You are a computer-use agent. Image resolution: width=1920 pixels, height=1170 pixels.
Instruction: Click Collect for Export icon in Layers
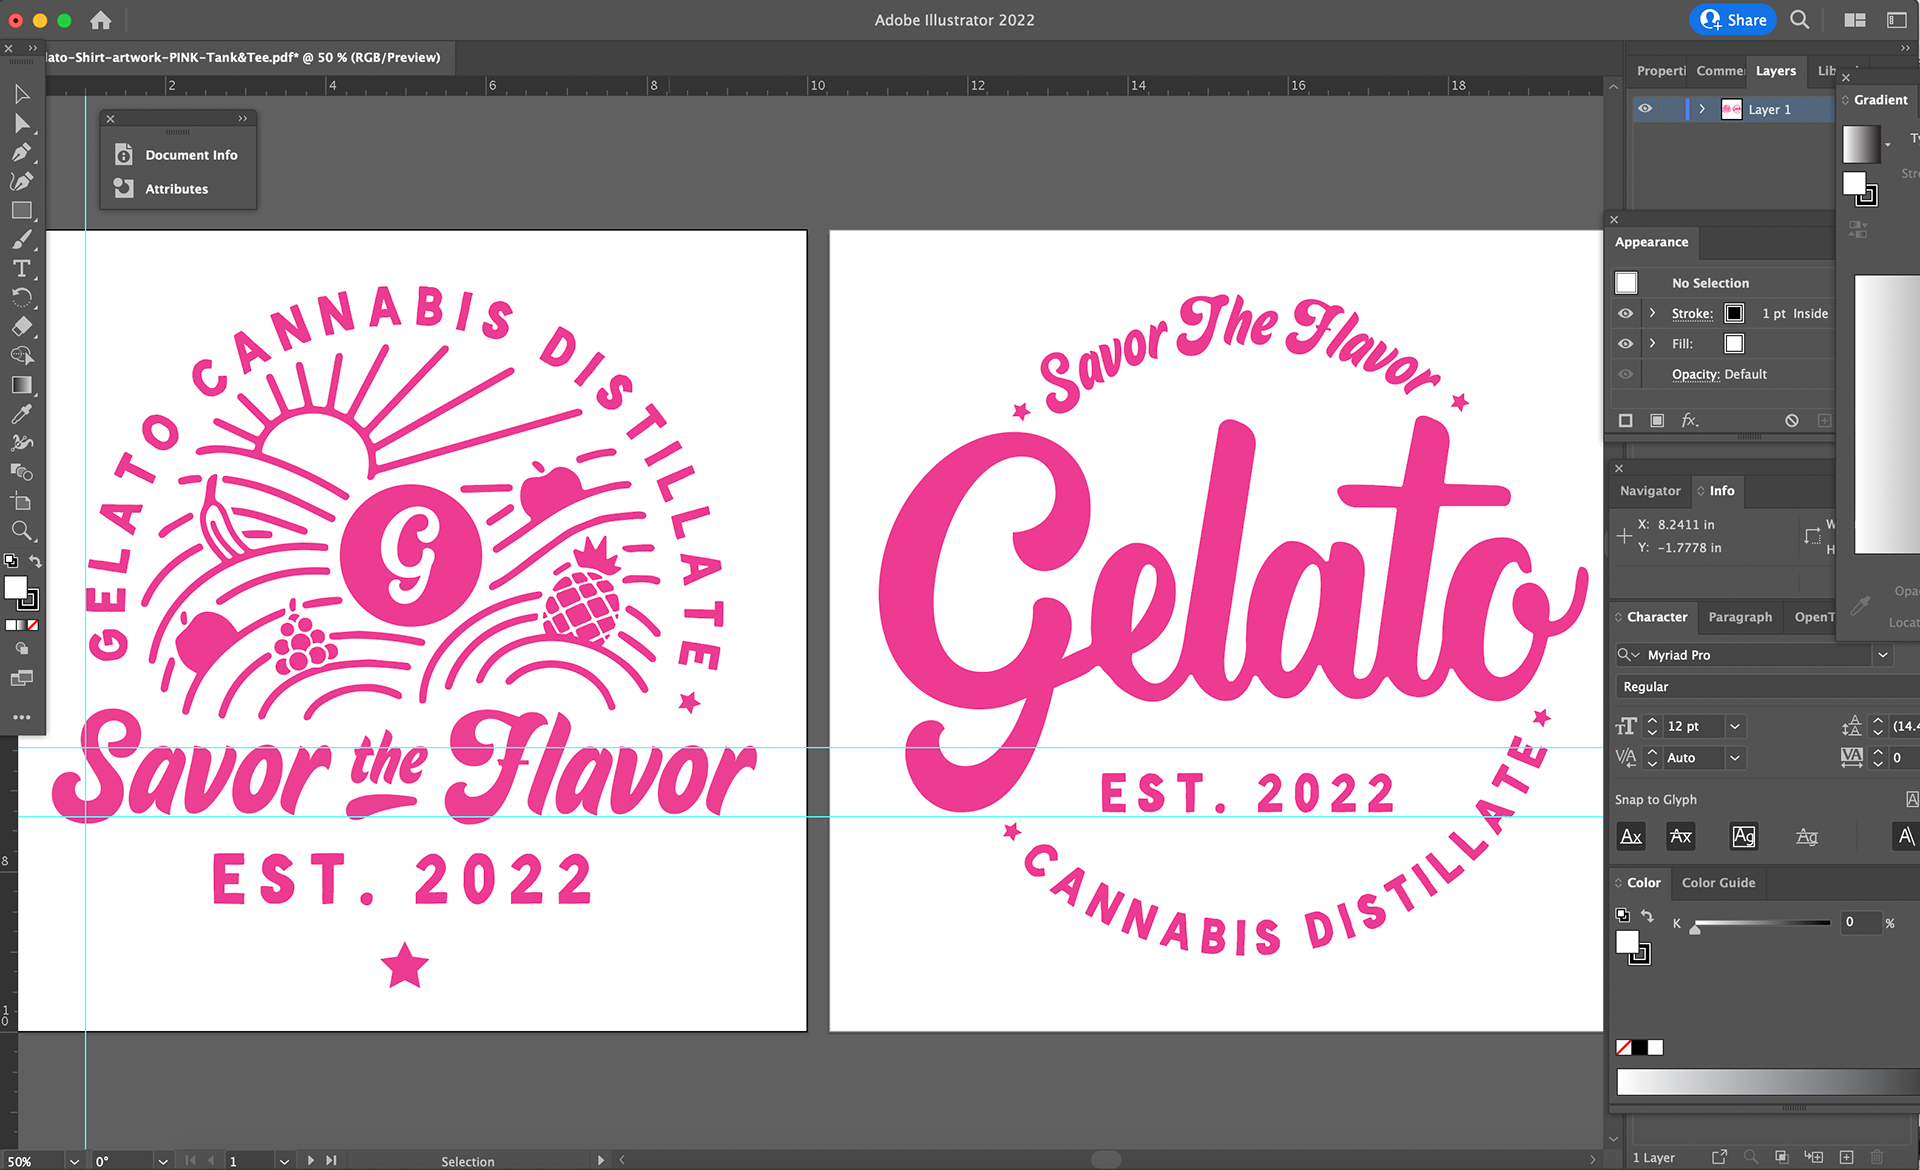click(1719, 1157)
